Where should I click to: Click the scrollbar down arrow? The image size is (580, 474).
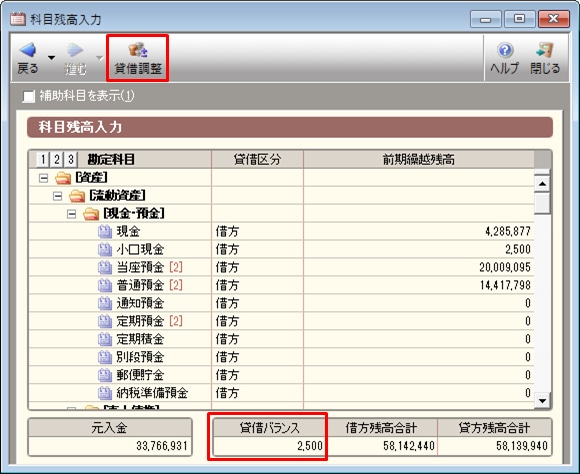pyautogui.click(x=543, y=401)
